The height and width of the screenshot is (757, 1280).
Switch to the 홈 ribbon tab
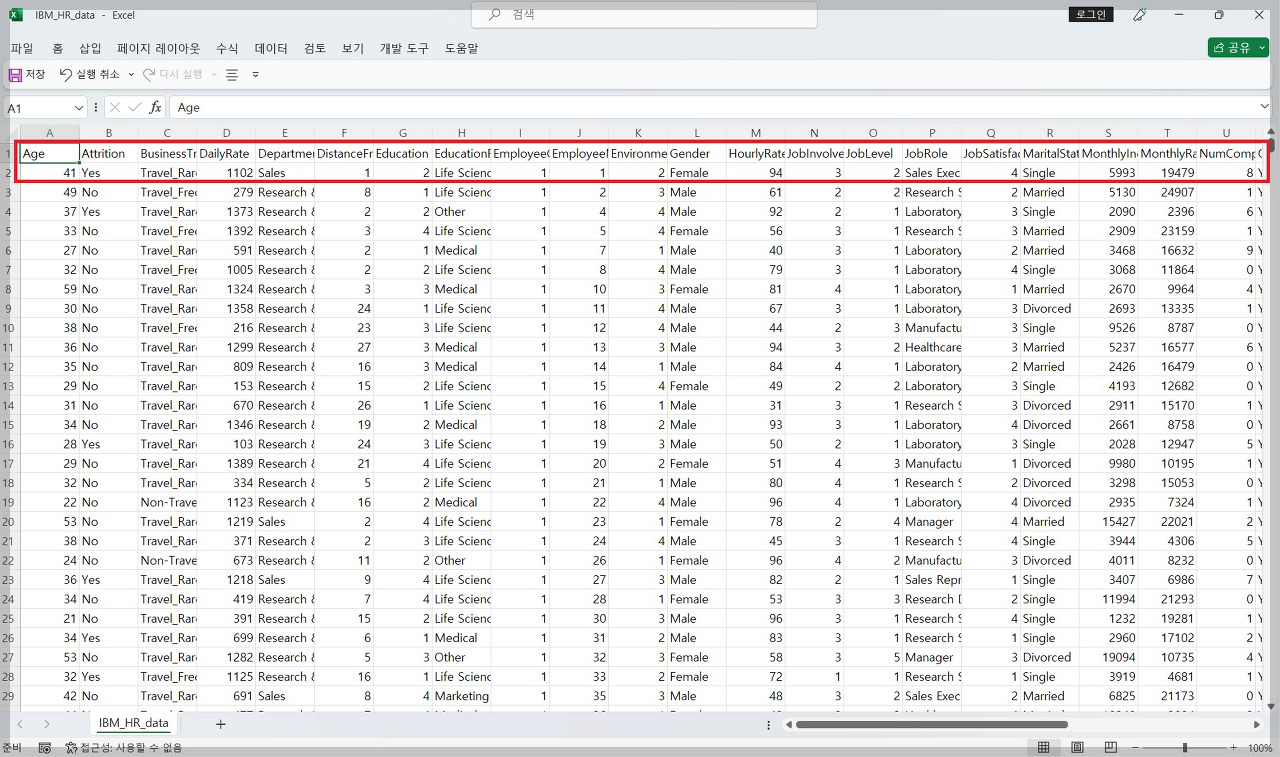click(x=57, y=48)
